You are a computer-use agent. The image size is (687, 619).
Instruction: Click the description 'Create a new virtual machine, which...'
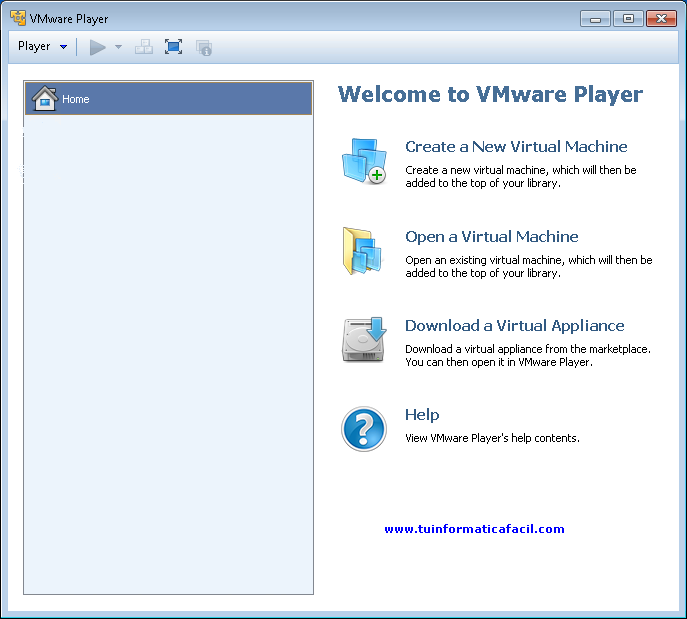point(521,177)
